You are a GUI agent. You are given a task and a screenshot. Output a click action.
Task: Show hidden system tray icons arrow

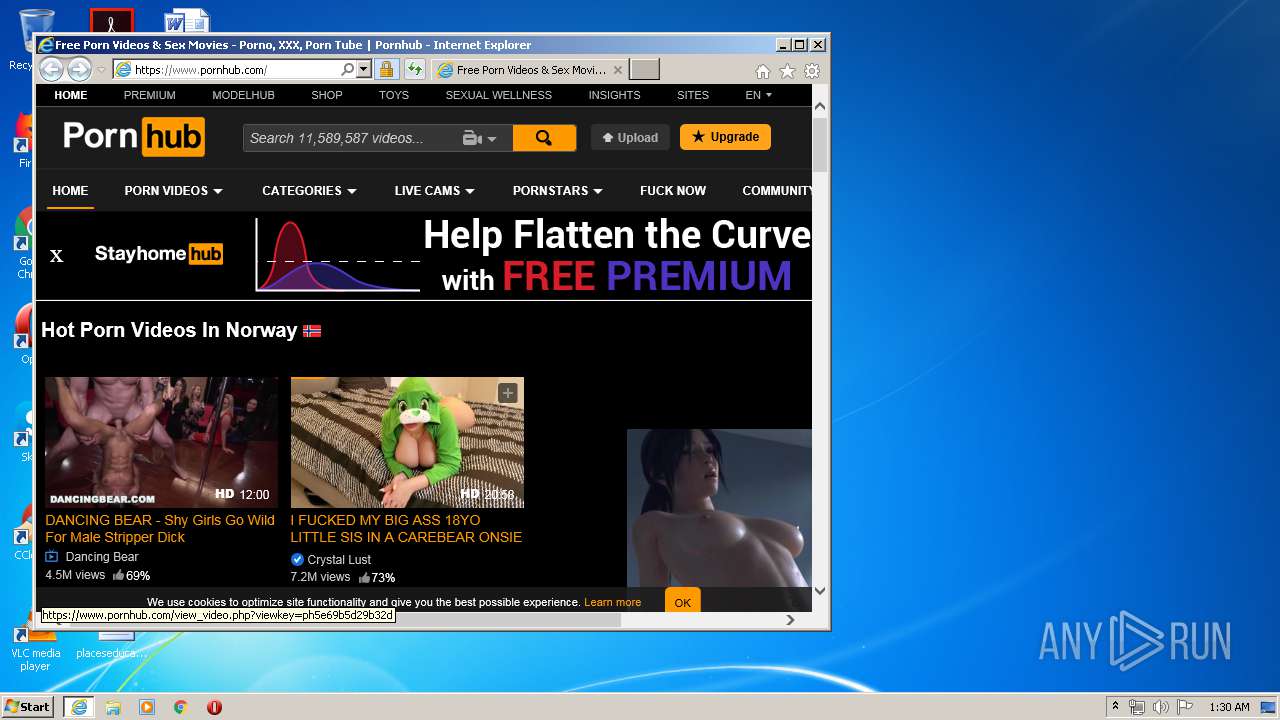[x=1116, y=707]
